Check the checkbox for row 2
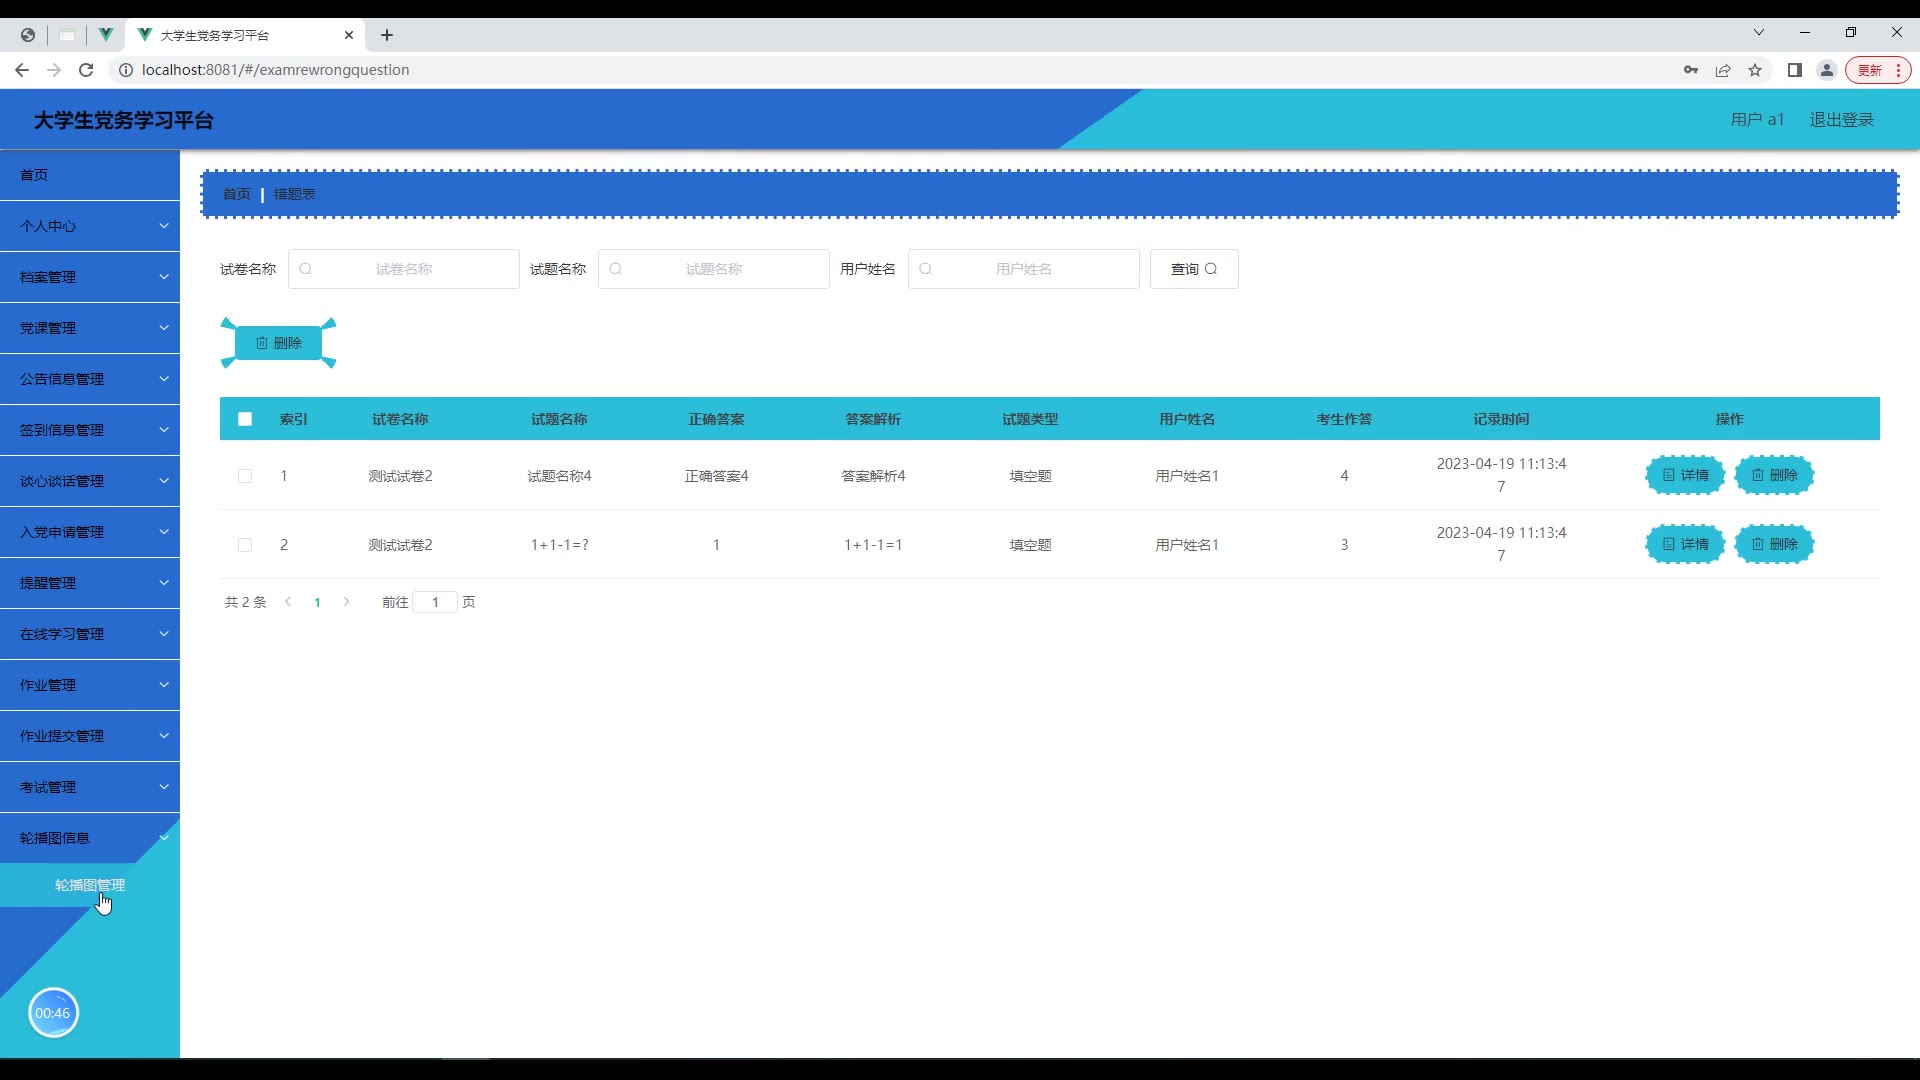Image resolution: width=1920 pixels, height=1080 pixels. coord(245,545)
